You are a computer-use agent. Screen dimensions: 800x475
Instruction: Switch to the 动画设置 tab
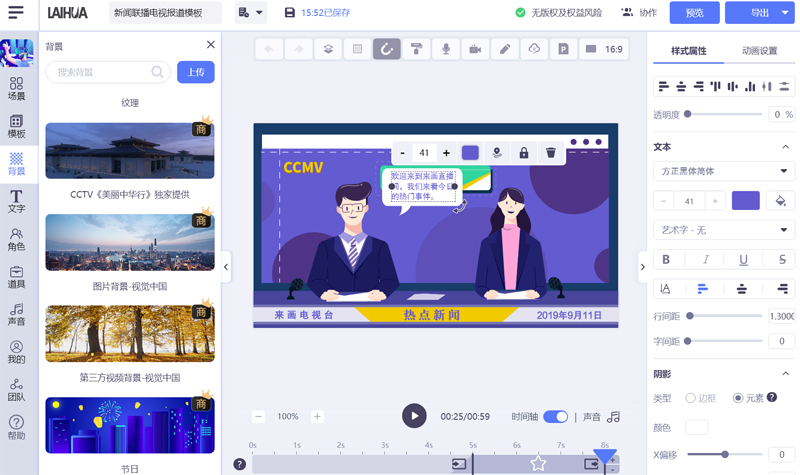759,51
